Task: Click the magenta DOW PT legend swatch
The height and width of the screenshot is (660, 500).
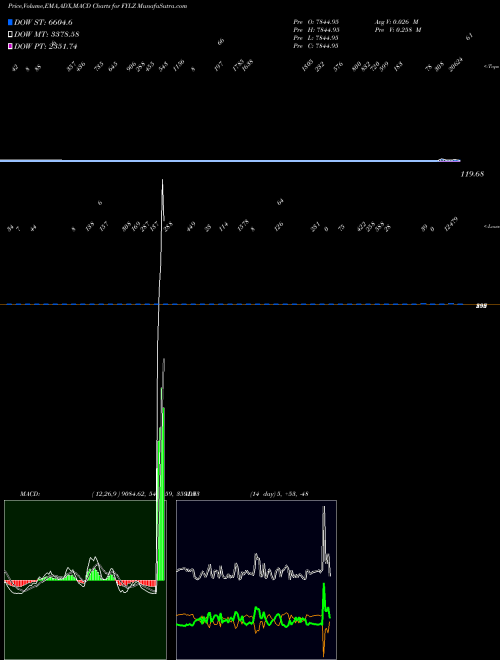Action: [x=10, y=46]
